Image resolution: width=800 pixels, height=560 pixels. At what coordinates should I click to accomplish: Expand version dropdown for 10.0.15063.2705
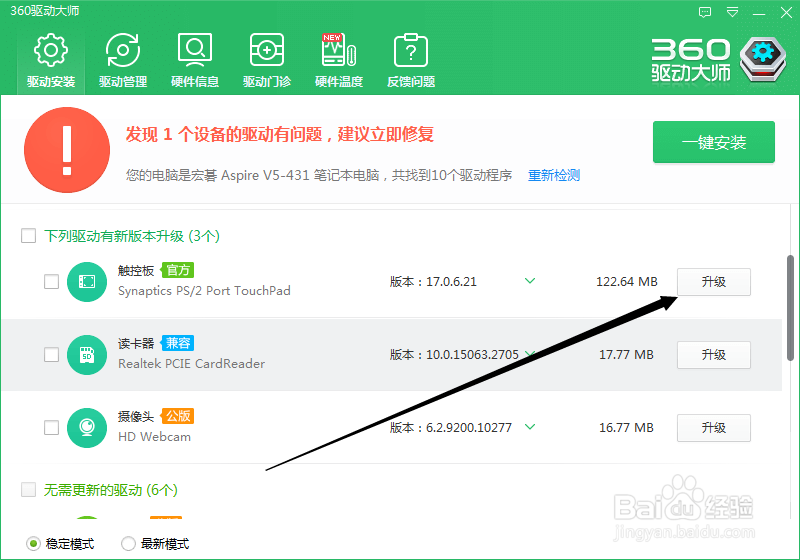click(x=530, y=353)
